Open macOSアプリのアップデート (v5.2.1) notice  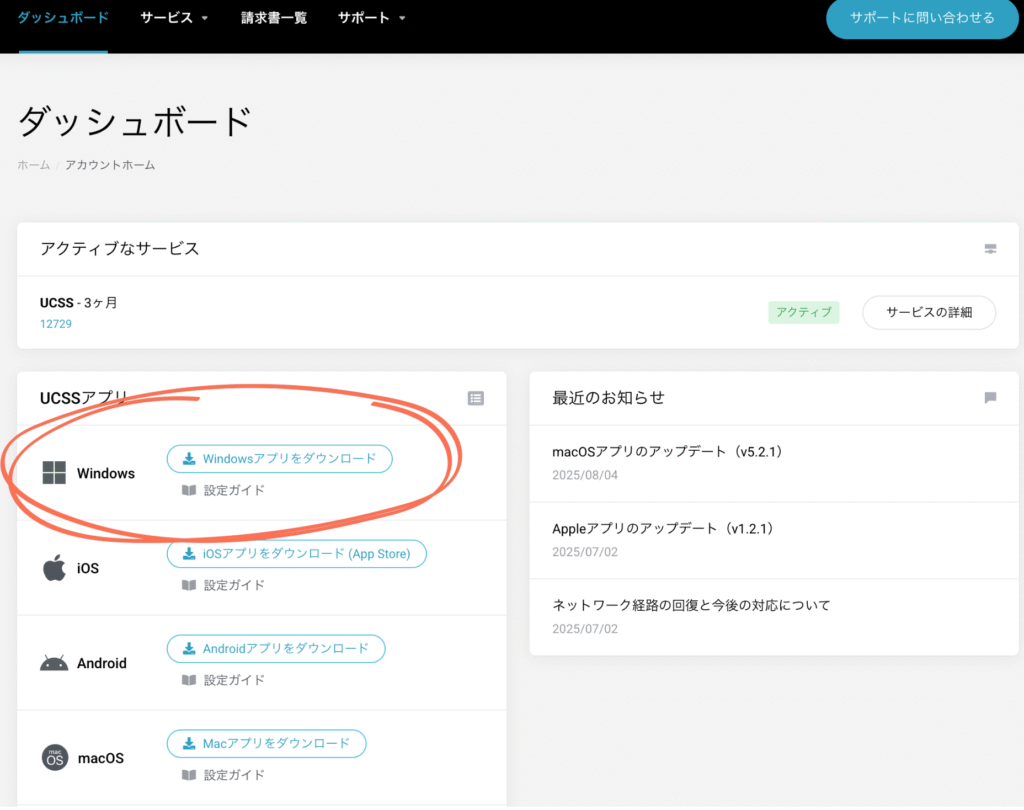pyautogui.click(x=667, y=452)
